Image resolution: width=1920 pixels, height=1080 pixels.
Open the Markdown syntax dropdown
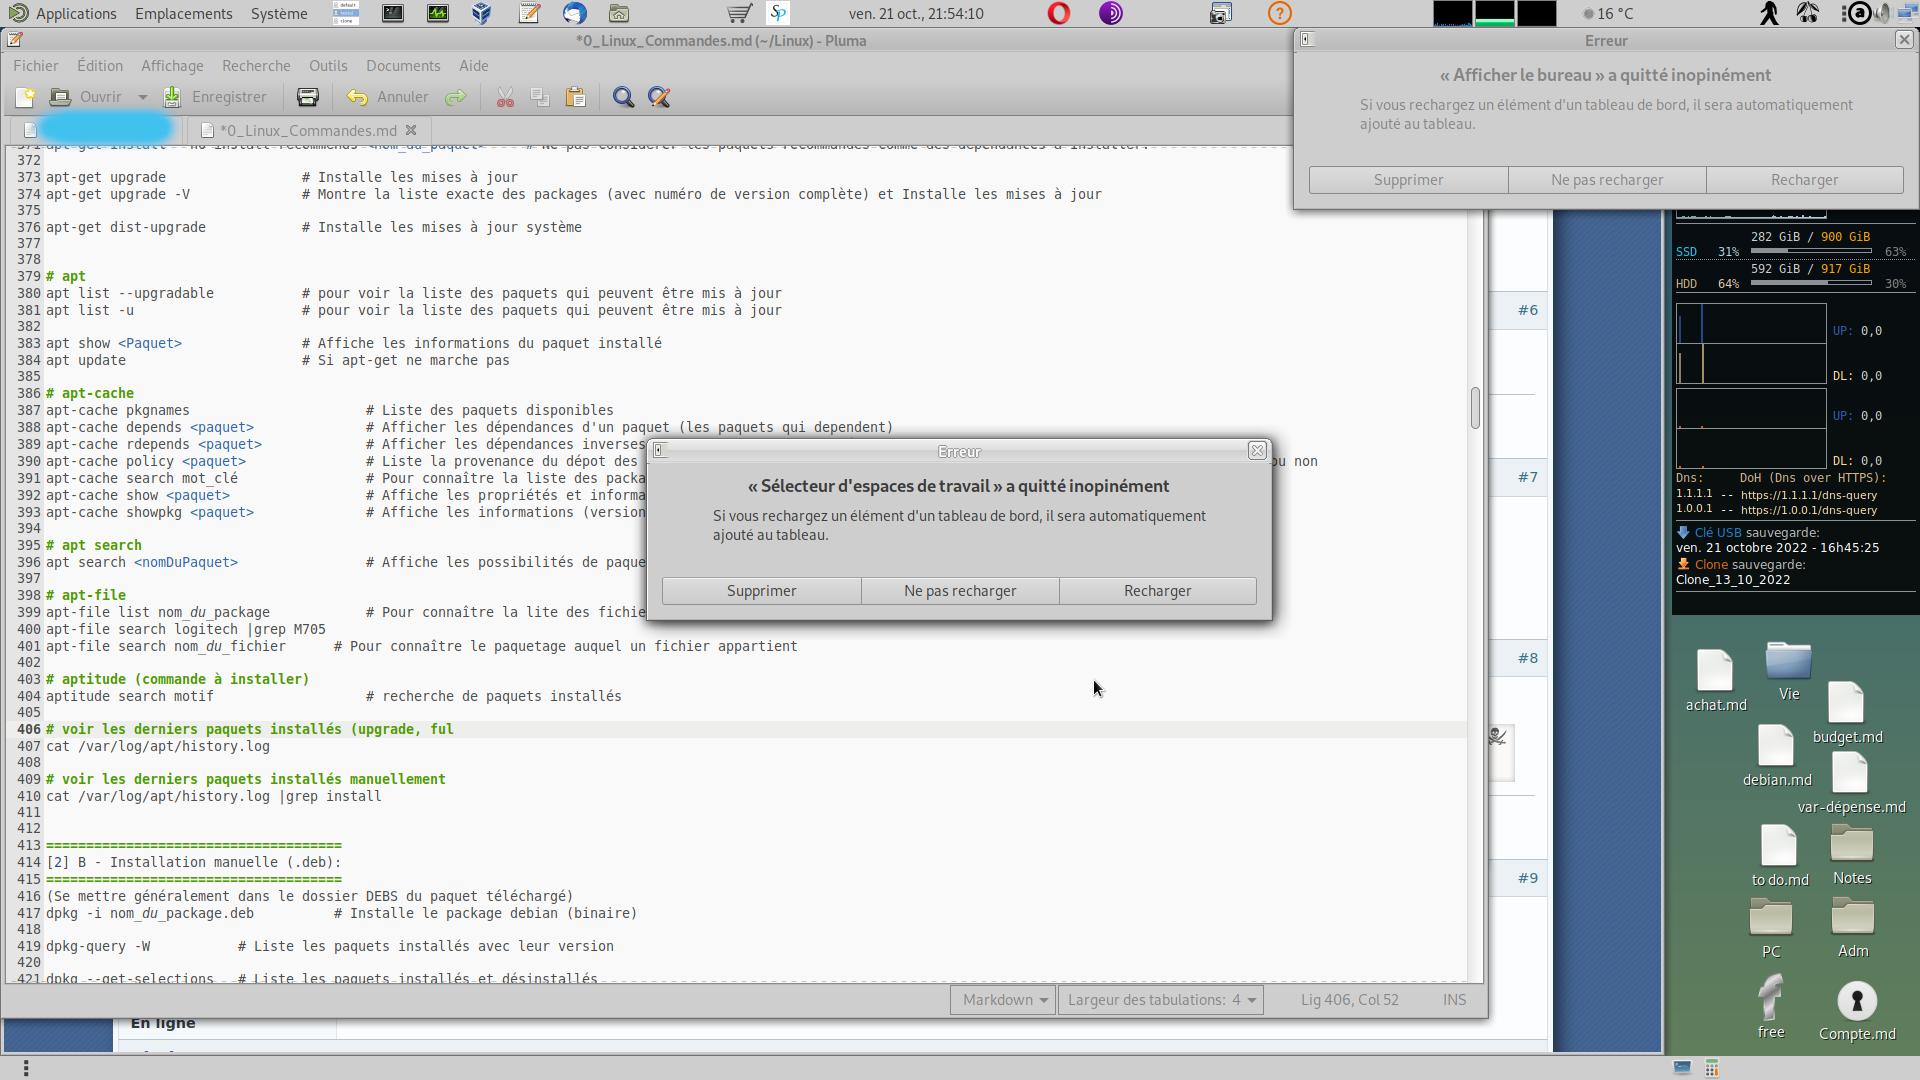click(x=1003, y=1000)
